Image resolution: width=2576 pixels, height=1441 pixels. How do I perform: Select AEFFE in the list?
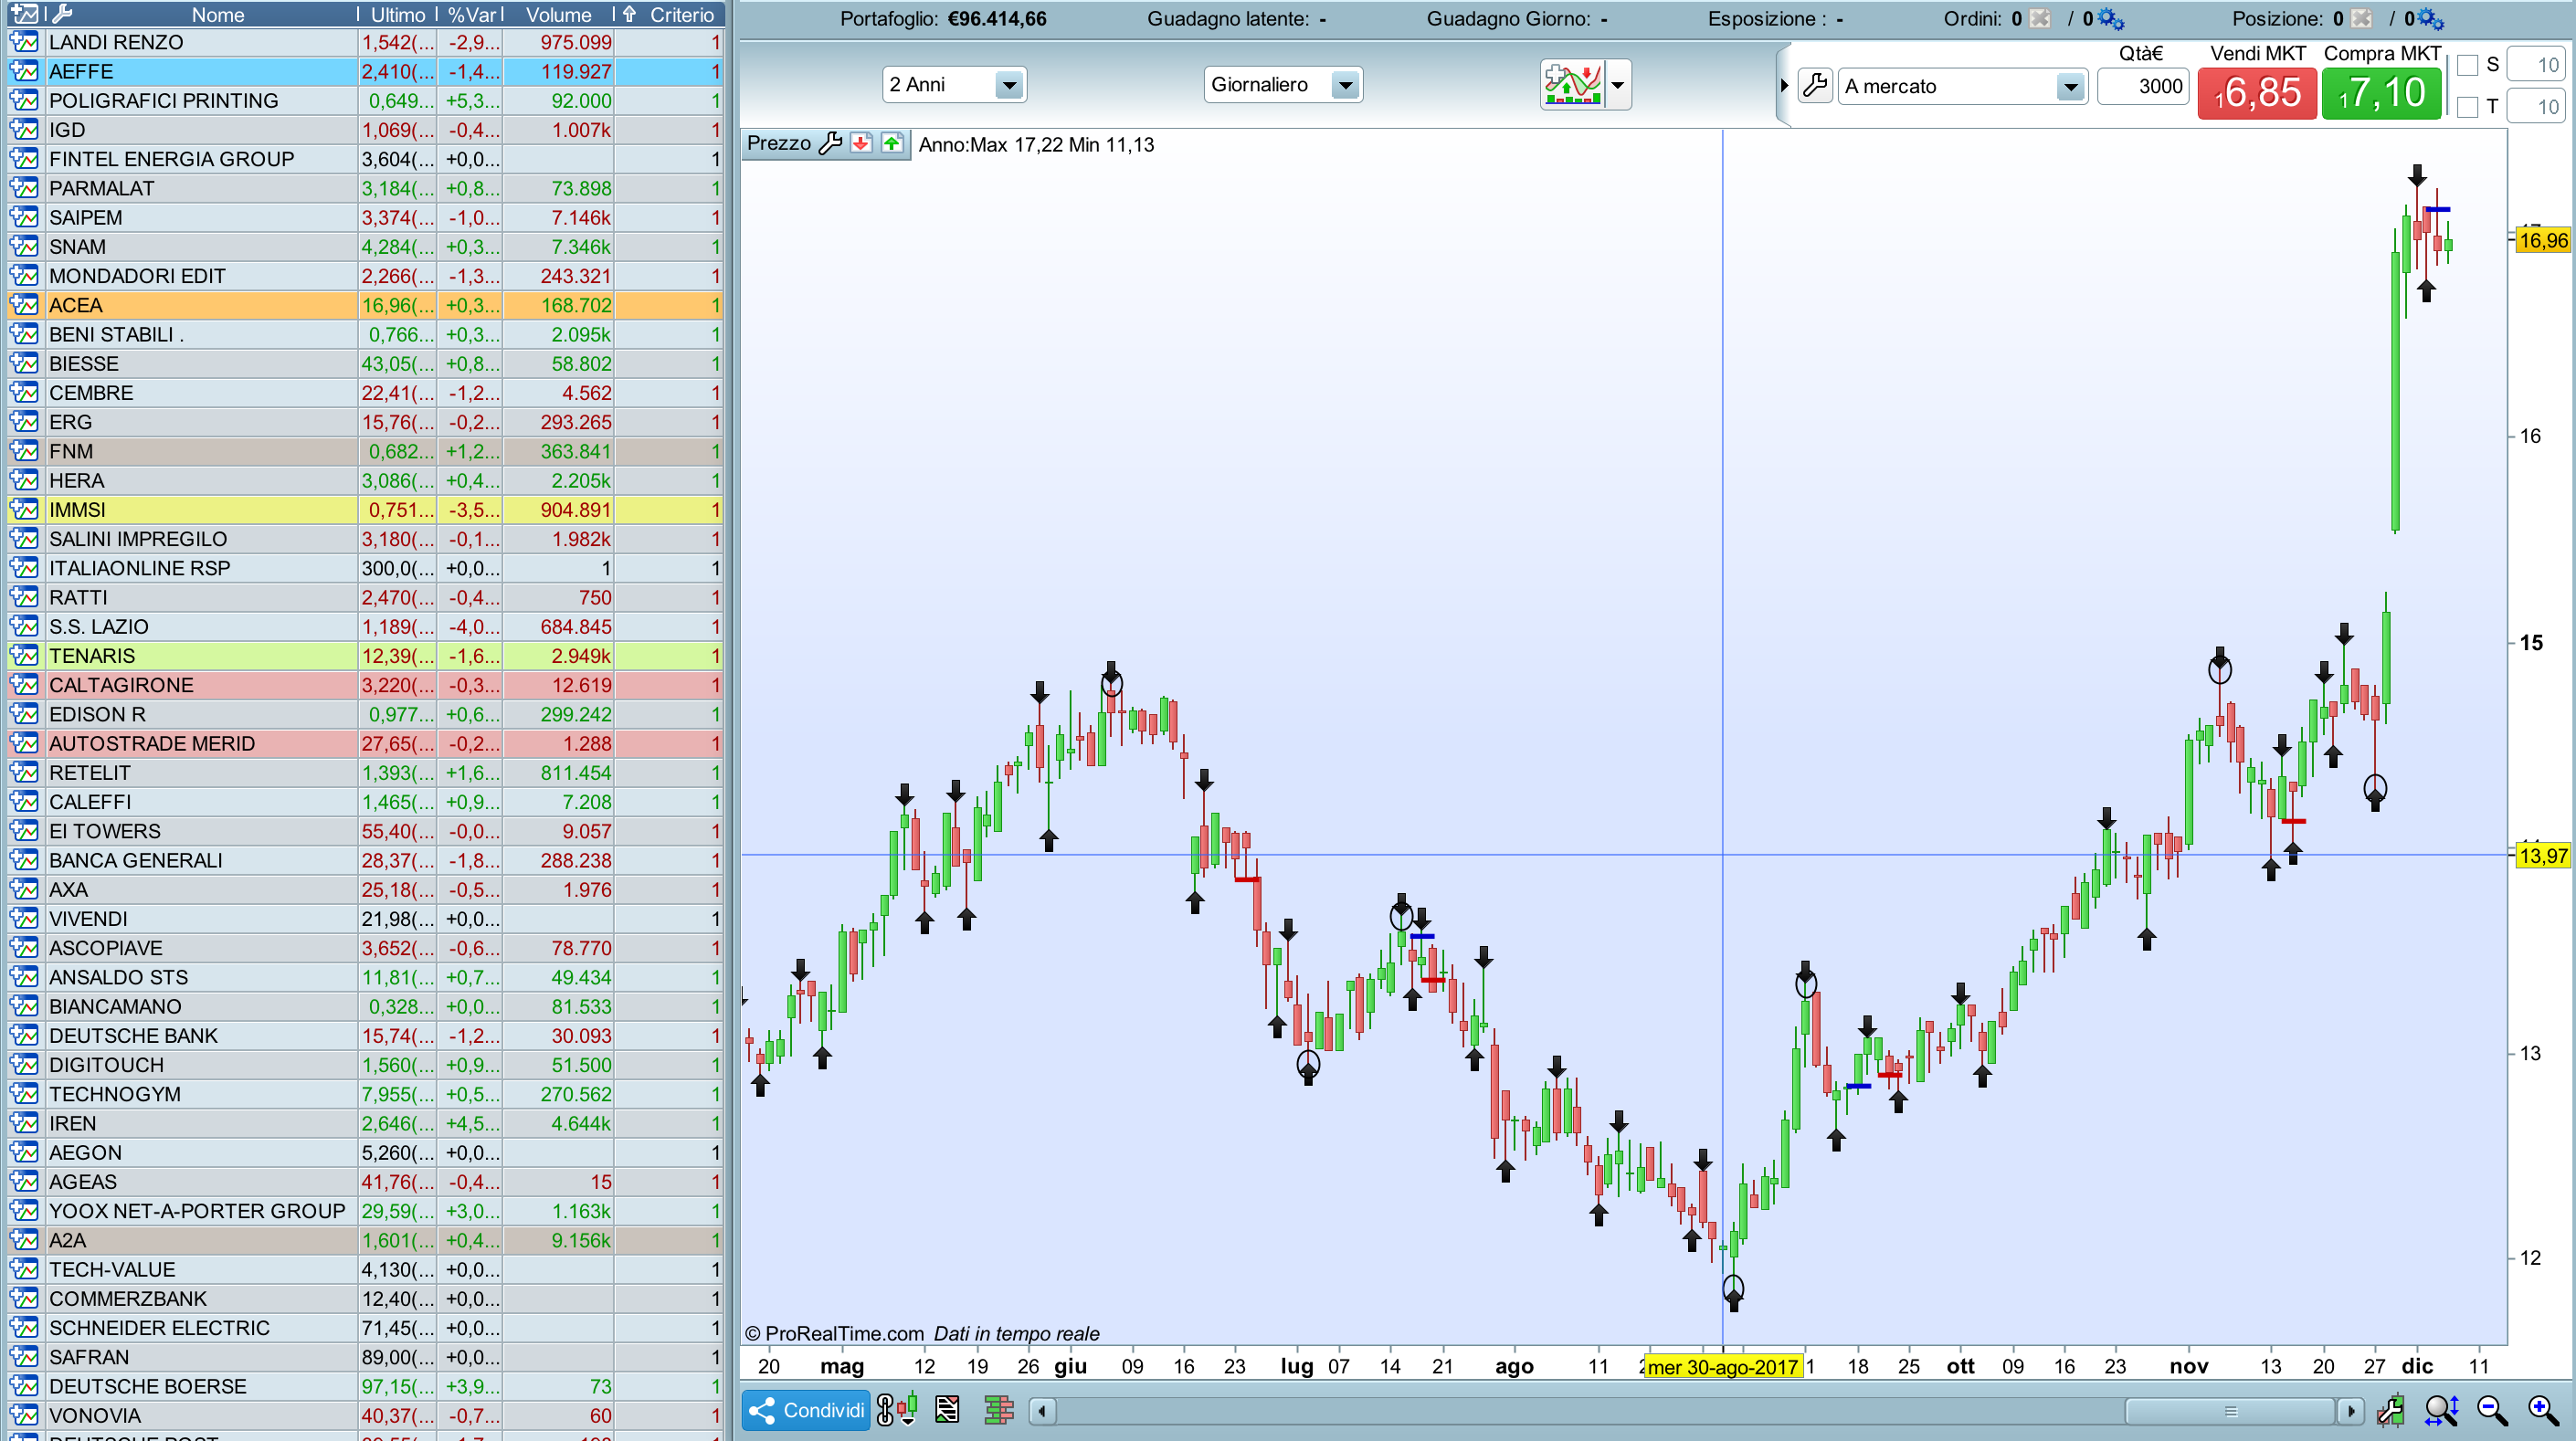click(x=366, y=72)
